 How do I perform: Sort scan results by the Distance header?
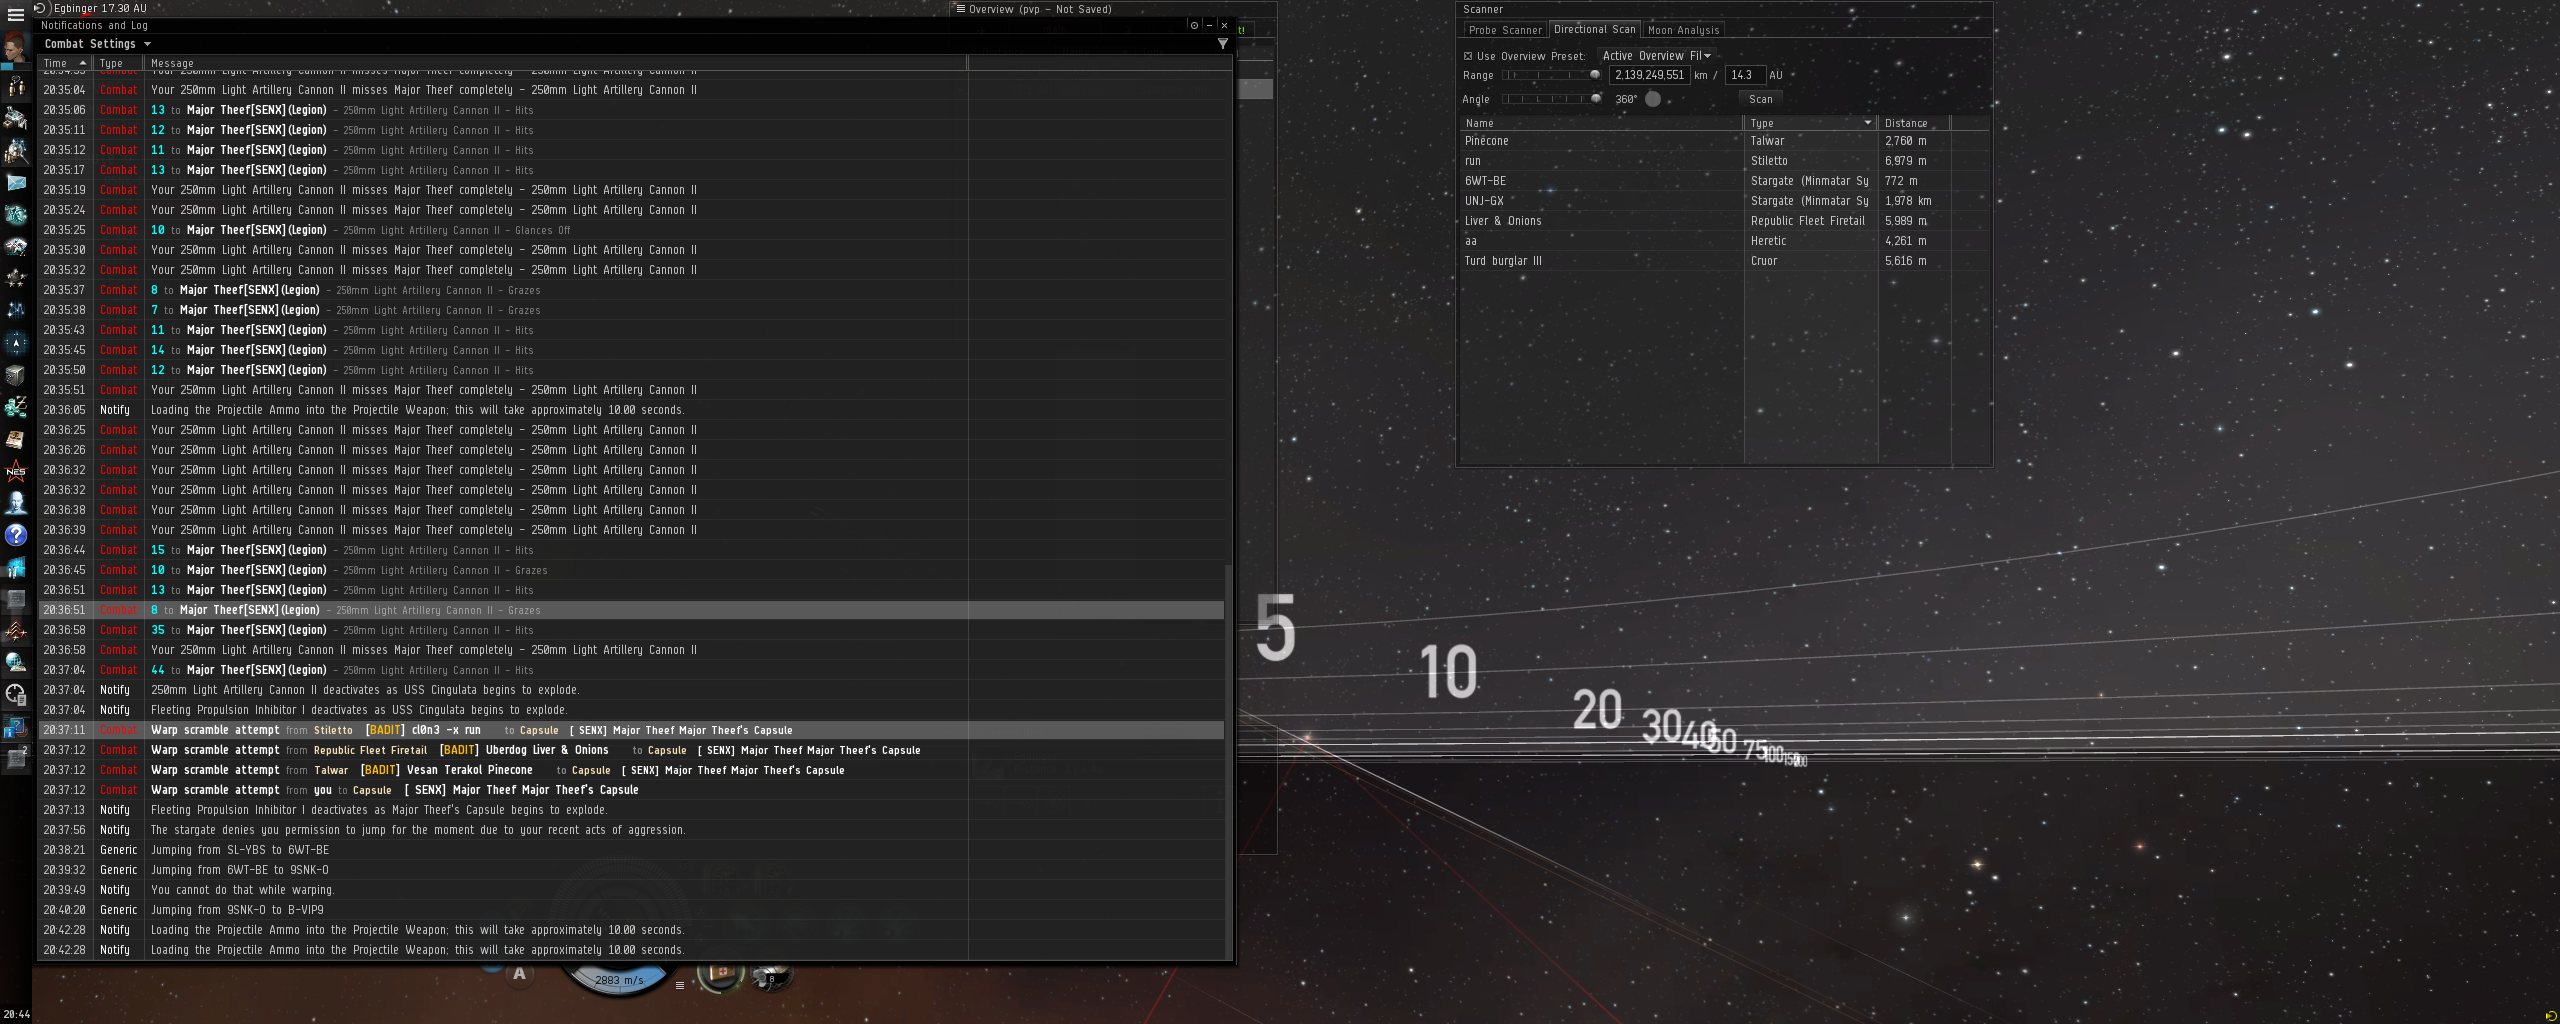(1913, 123)
